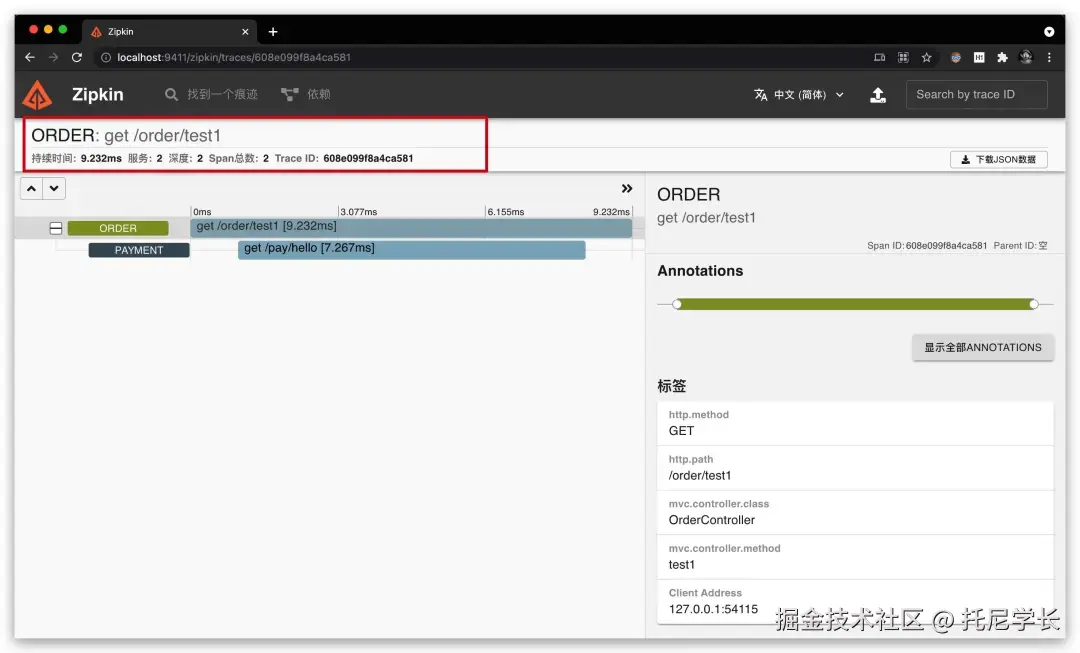Image resolution: width=1080 pixels, height=653 pixels.
Task: Select the PAYMENT service label
Action: click(x=139, y=250)
